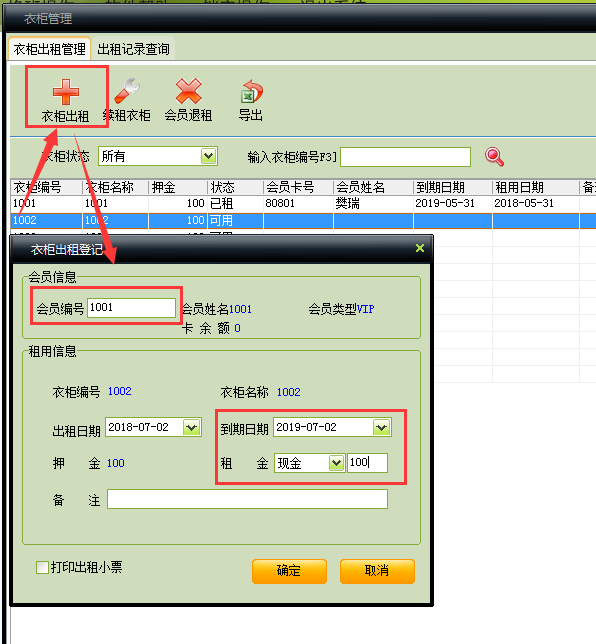
Task: Focus the 会员编号 input field
Action: pyautogui.click(x=131, y=308)
